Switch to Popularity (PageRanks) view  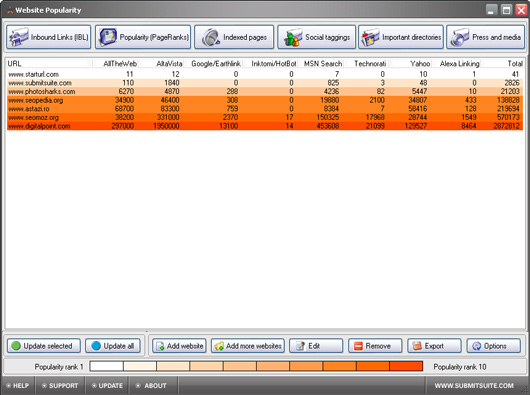[x=143, y=37]
